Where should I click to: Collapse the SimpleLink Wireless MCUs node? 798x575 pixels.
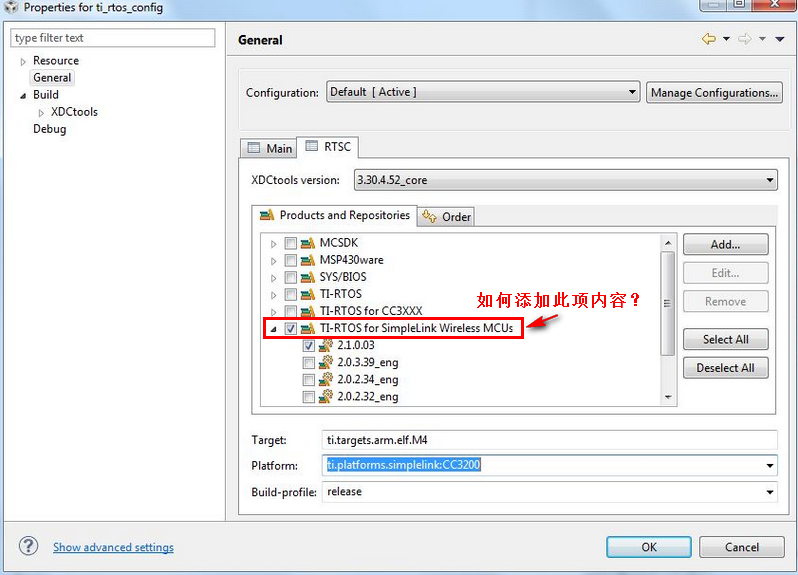click(x=273, y=329)
